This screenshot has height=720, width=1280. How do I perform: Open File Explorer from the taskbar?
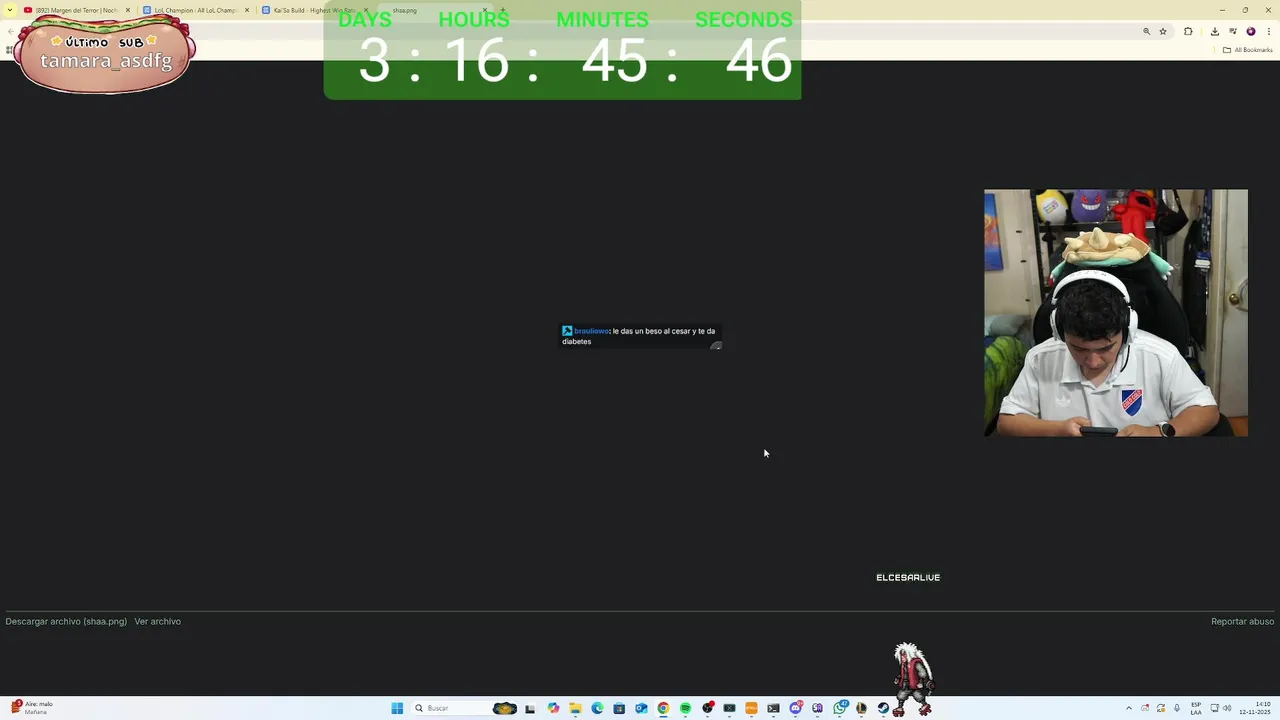pyautogui.click(x=575, y=708)
